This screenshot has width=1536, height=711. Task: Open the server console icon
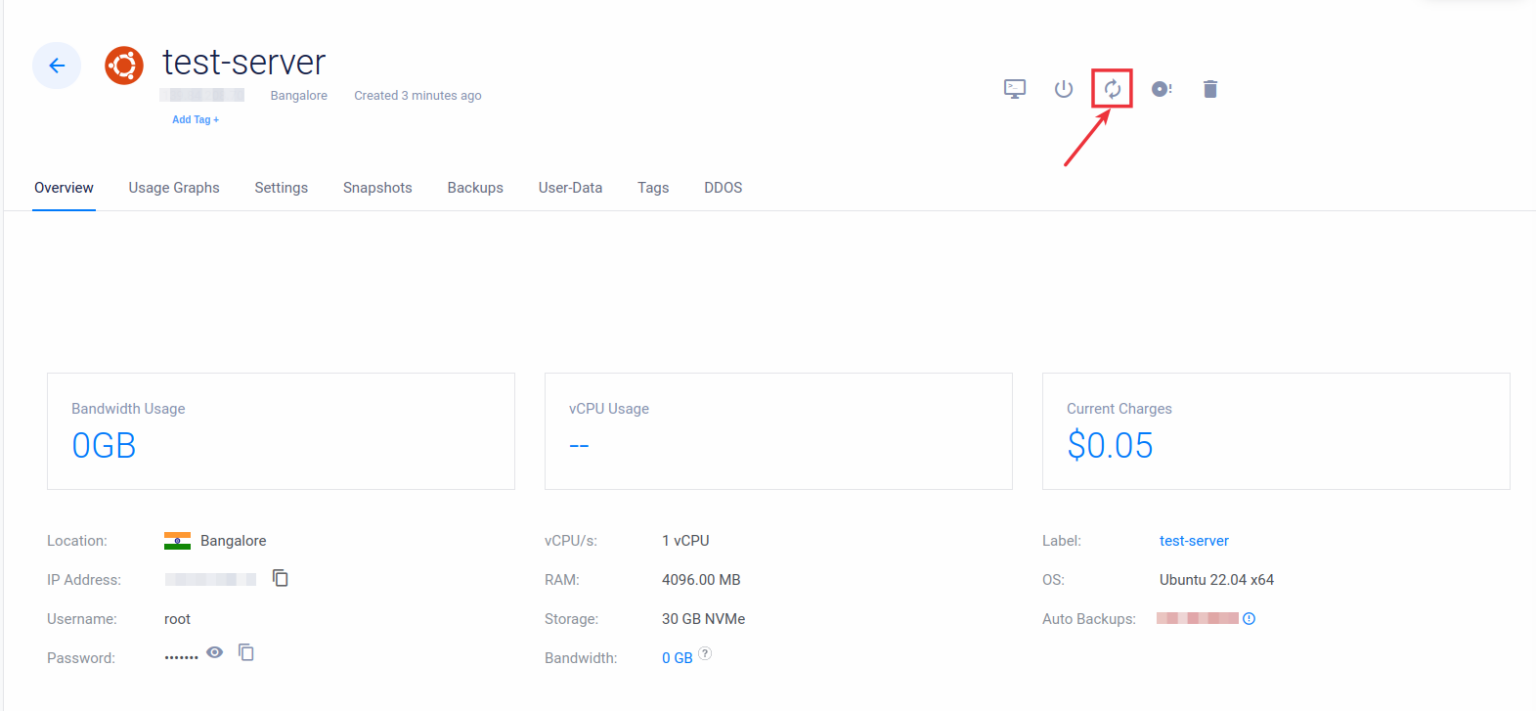click(x=1014, y=88)
